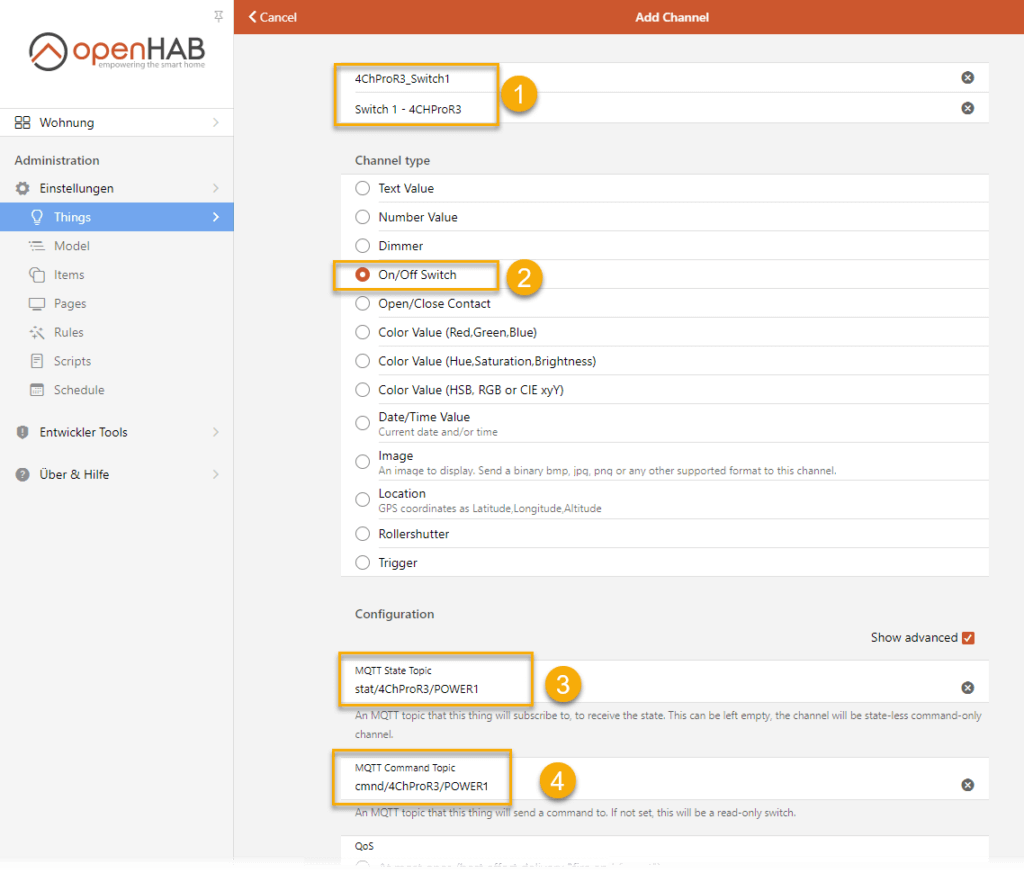
Task: Expand the Entwickler Tools section arrow
Action: click(216, 432)
